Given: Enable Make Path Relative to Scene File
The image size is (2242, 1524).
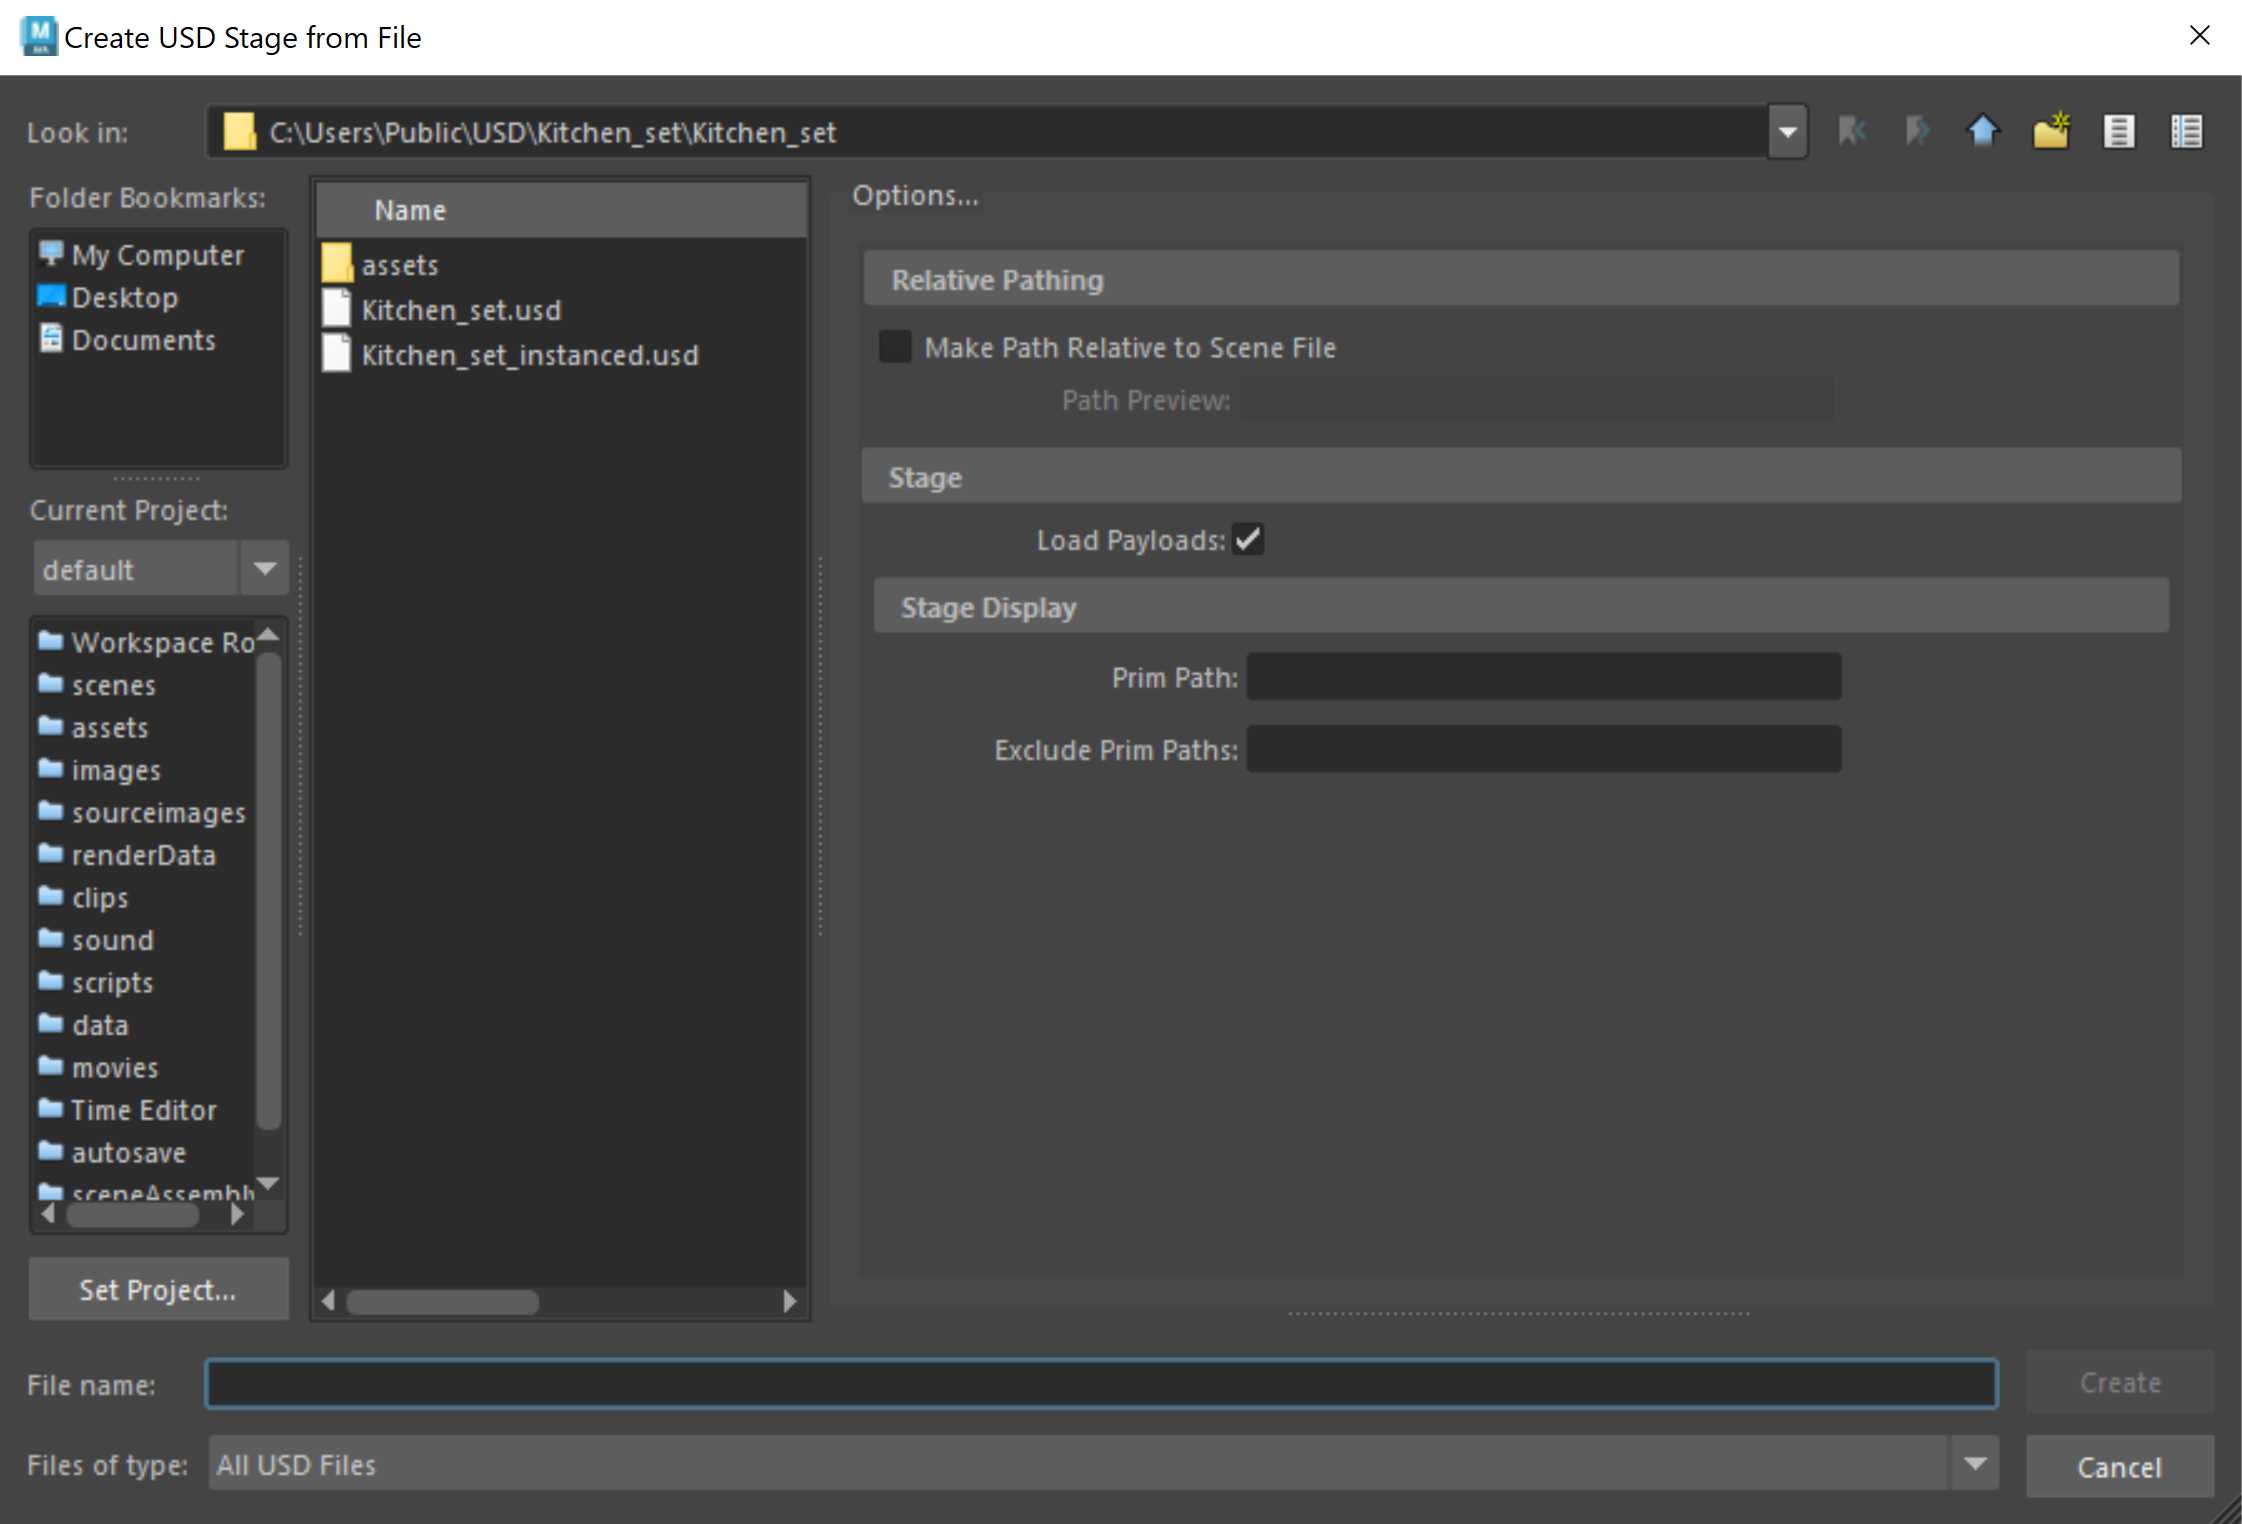Looking at the screenshot, I should point(895,347).
